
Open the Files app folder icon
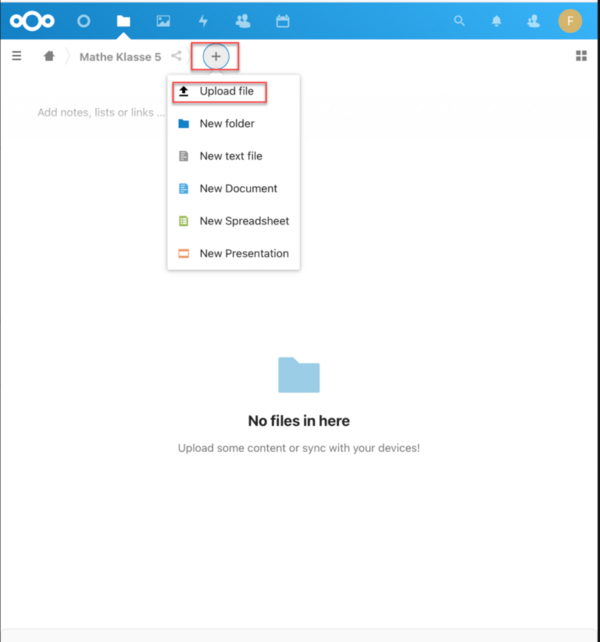click(123, 21)
